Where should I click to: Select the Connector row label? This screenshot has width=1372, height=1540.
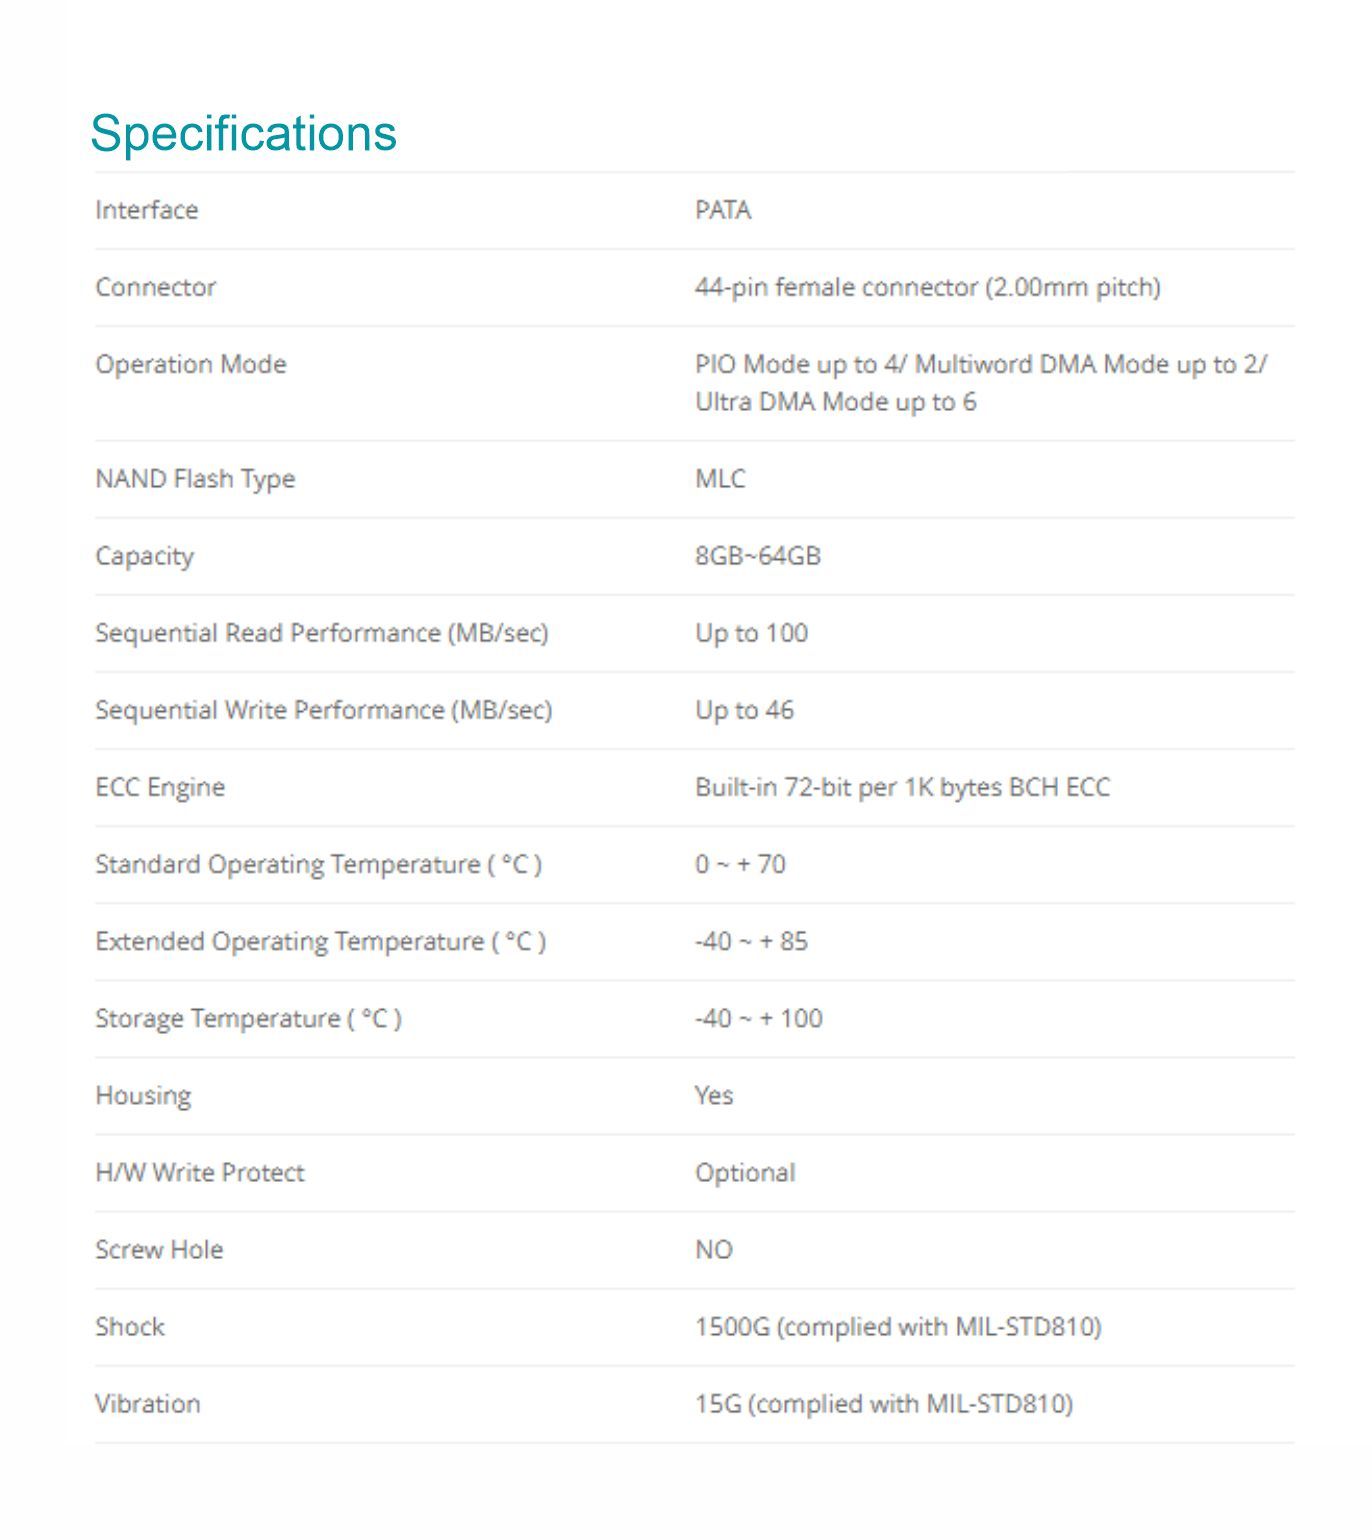156,287
